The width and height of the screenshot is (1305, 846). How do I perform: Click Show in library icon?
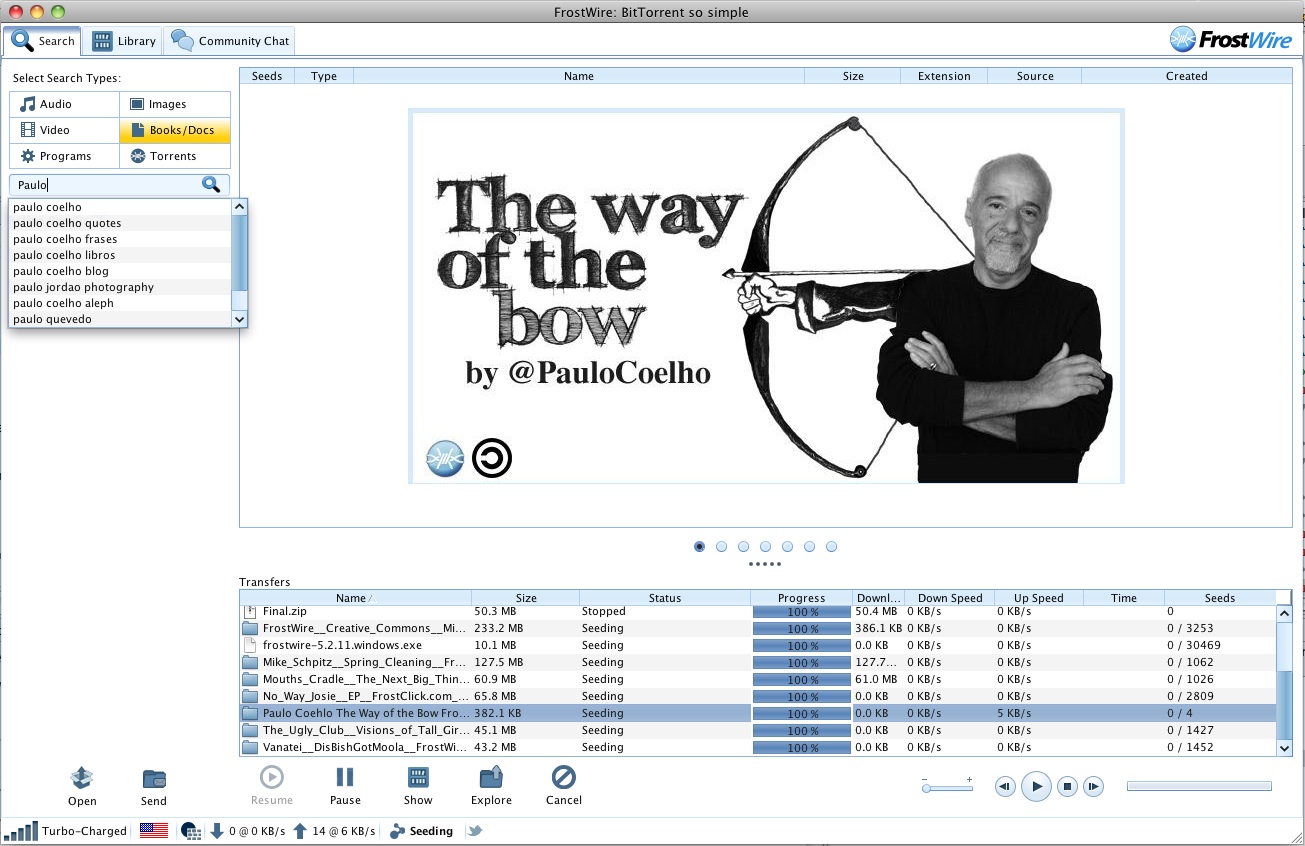pos(418,777)
